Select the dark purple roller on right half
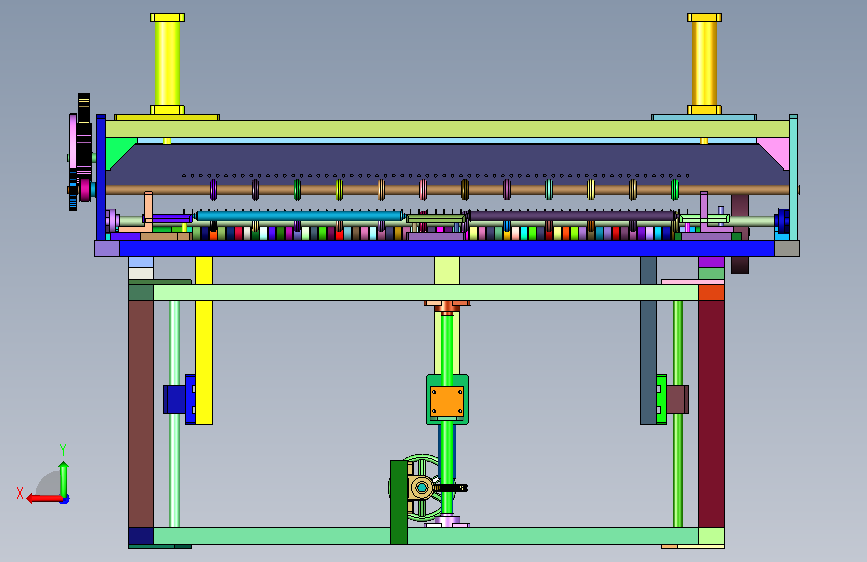 coord(571,216)
